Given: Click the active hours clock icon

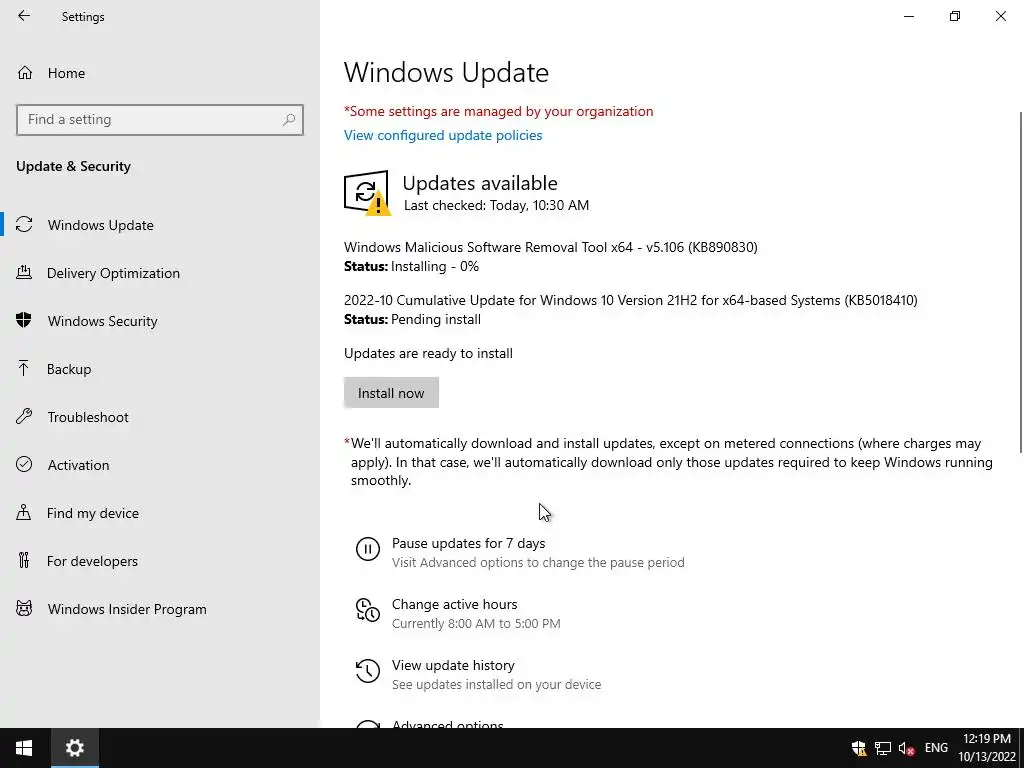Looking at the screenshot, I should (368, 610).
